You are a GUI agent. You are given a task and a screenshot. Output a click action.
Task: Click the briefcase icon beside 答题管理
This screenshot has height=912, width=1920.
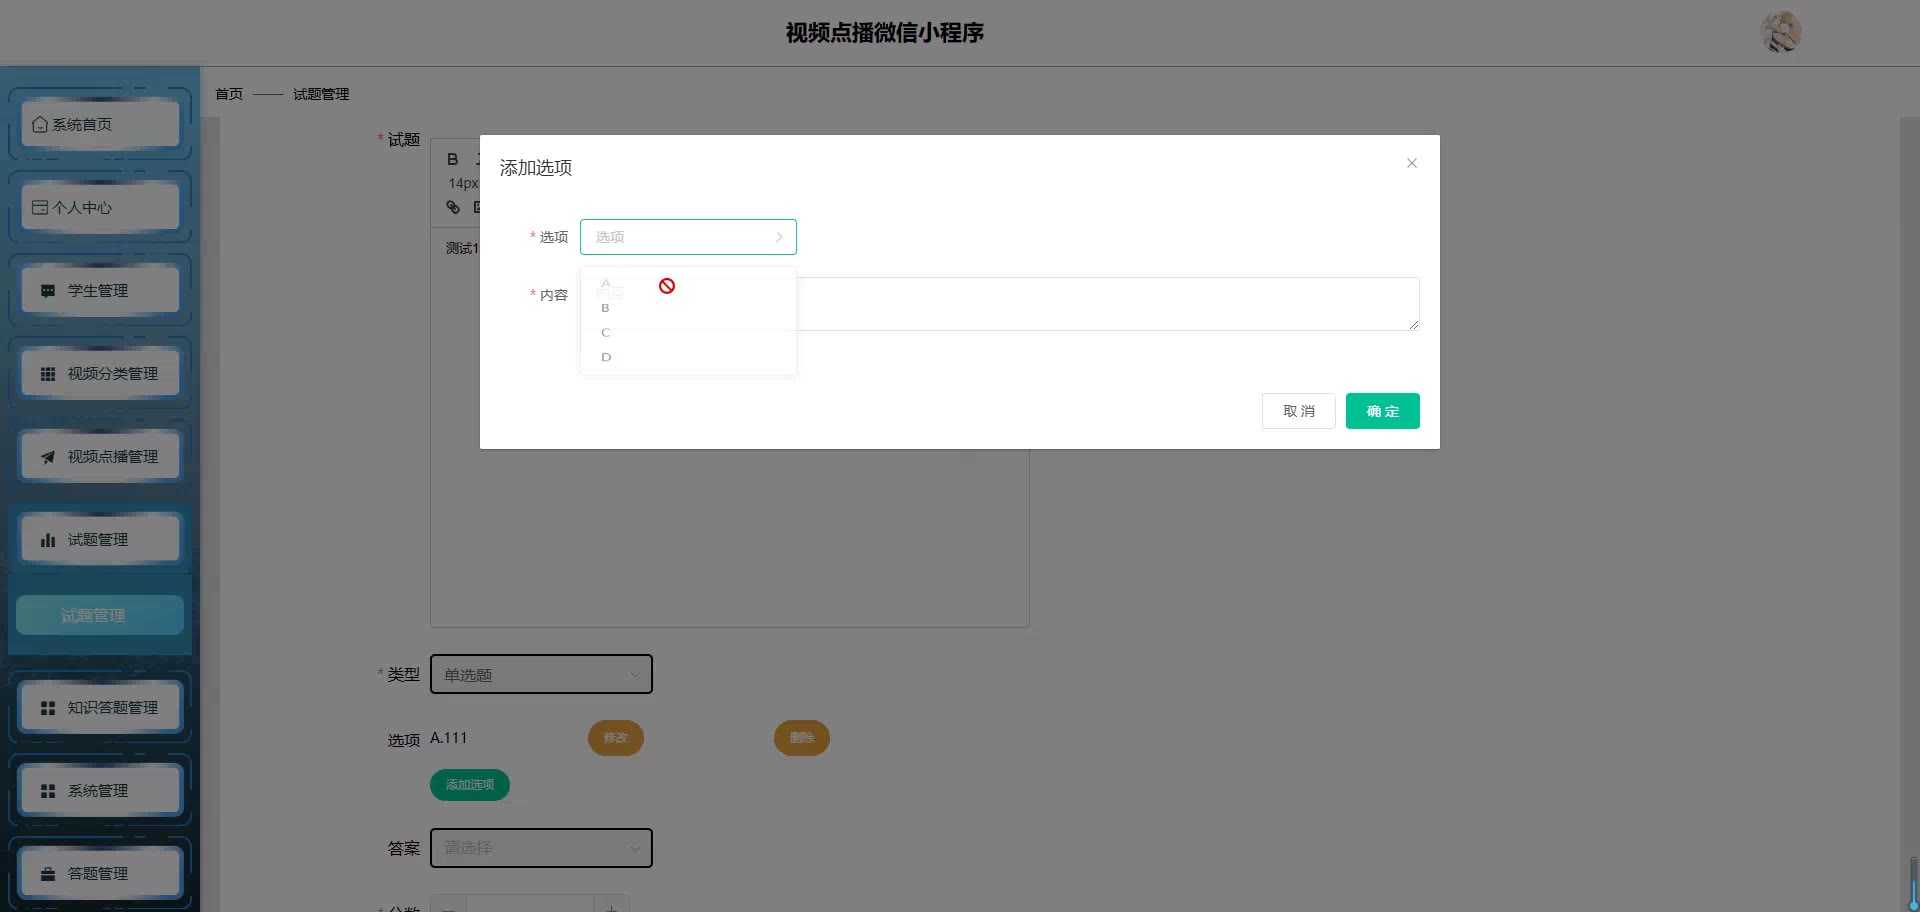point(48,874)
